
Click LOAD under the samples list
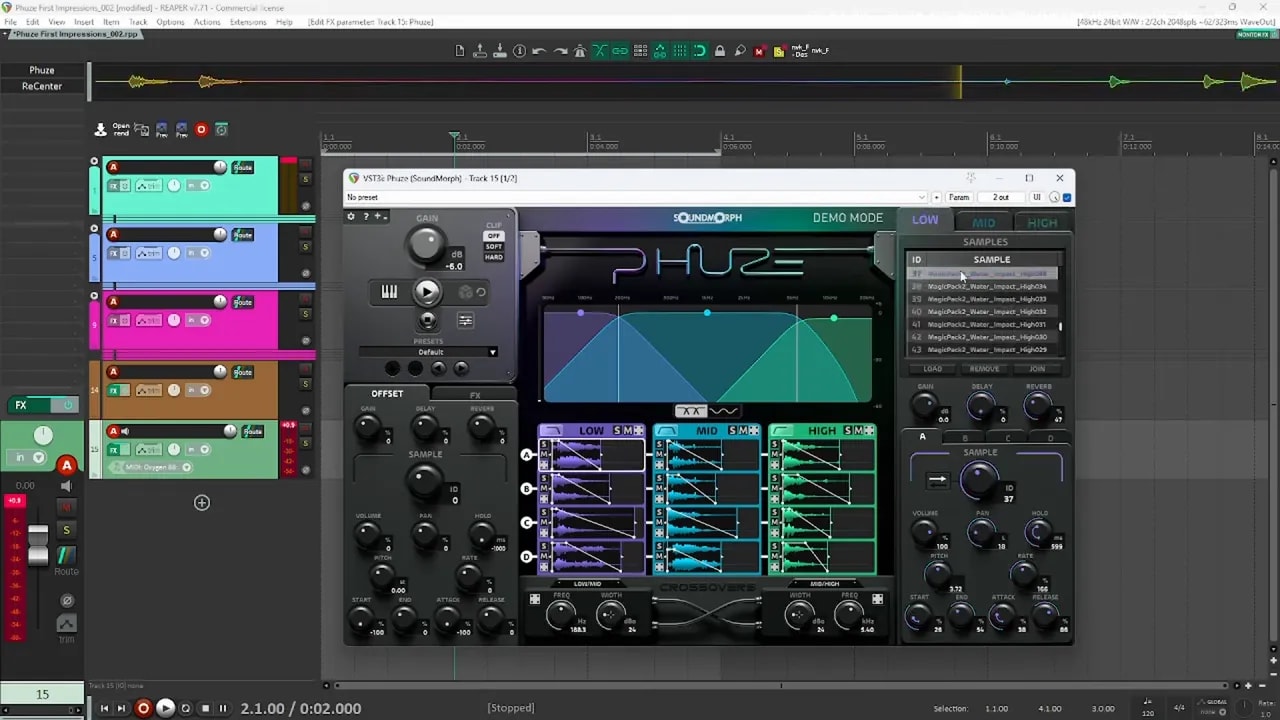tap(932, 369)
